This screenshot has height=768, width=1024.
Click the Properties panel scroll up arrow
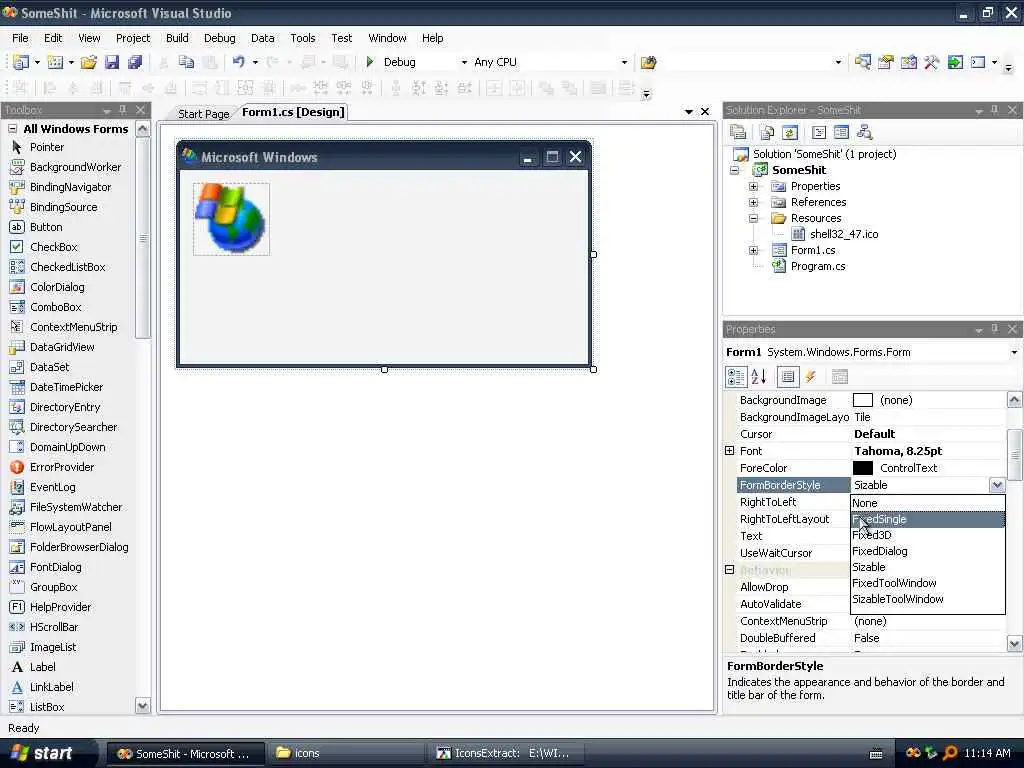(x=1014, y=400)
